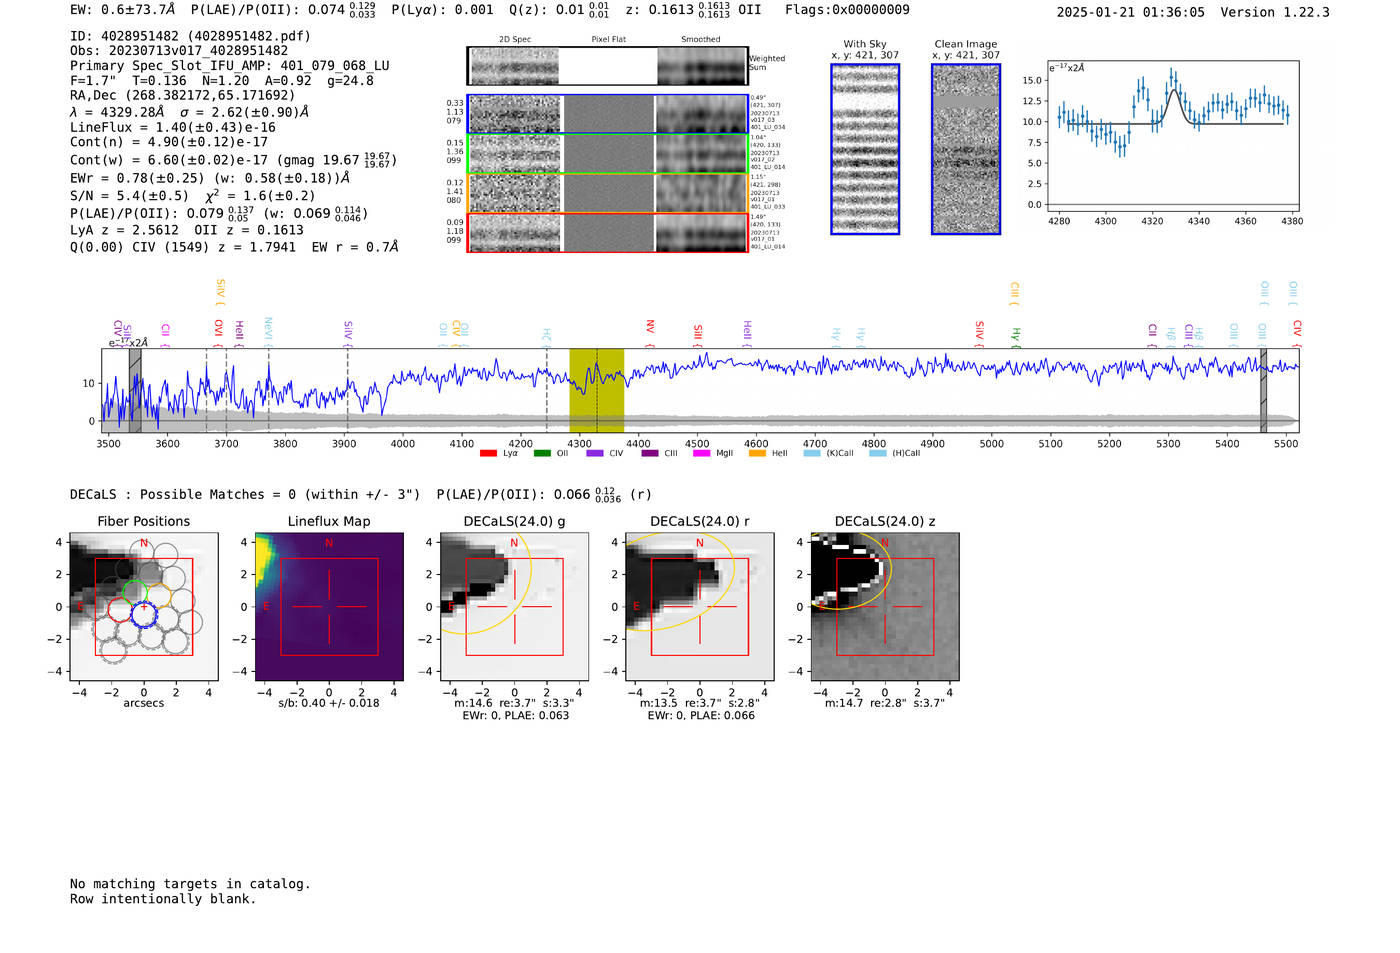The width and height of the screenshot is (1400, 953).
Task: Click the Gaussian emission-line fit plot
Action: (1173, 136)
